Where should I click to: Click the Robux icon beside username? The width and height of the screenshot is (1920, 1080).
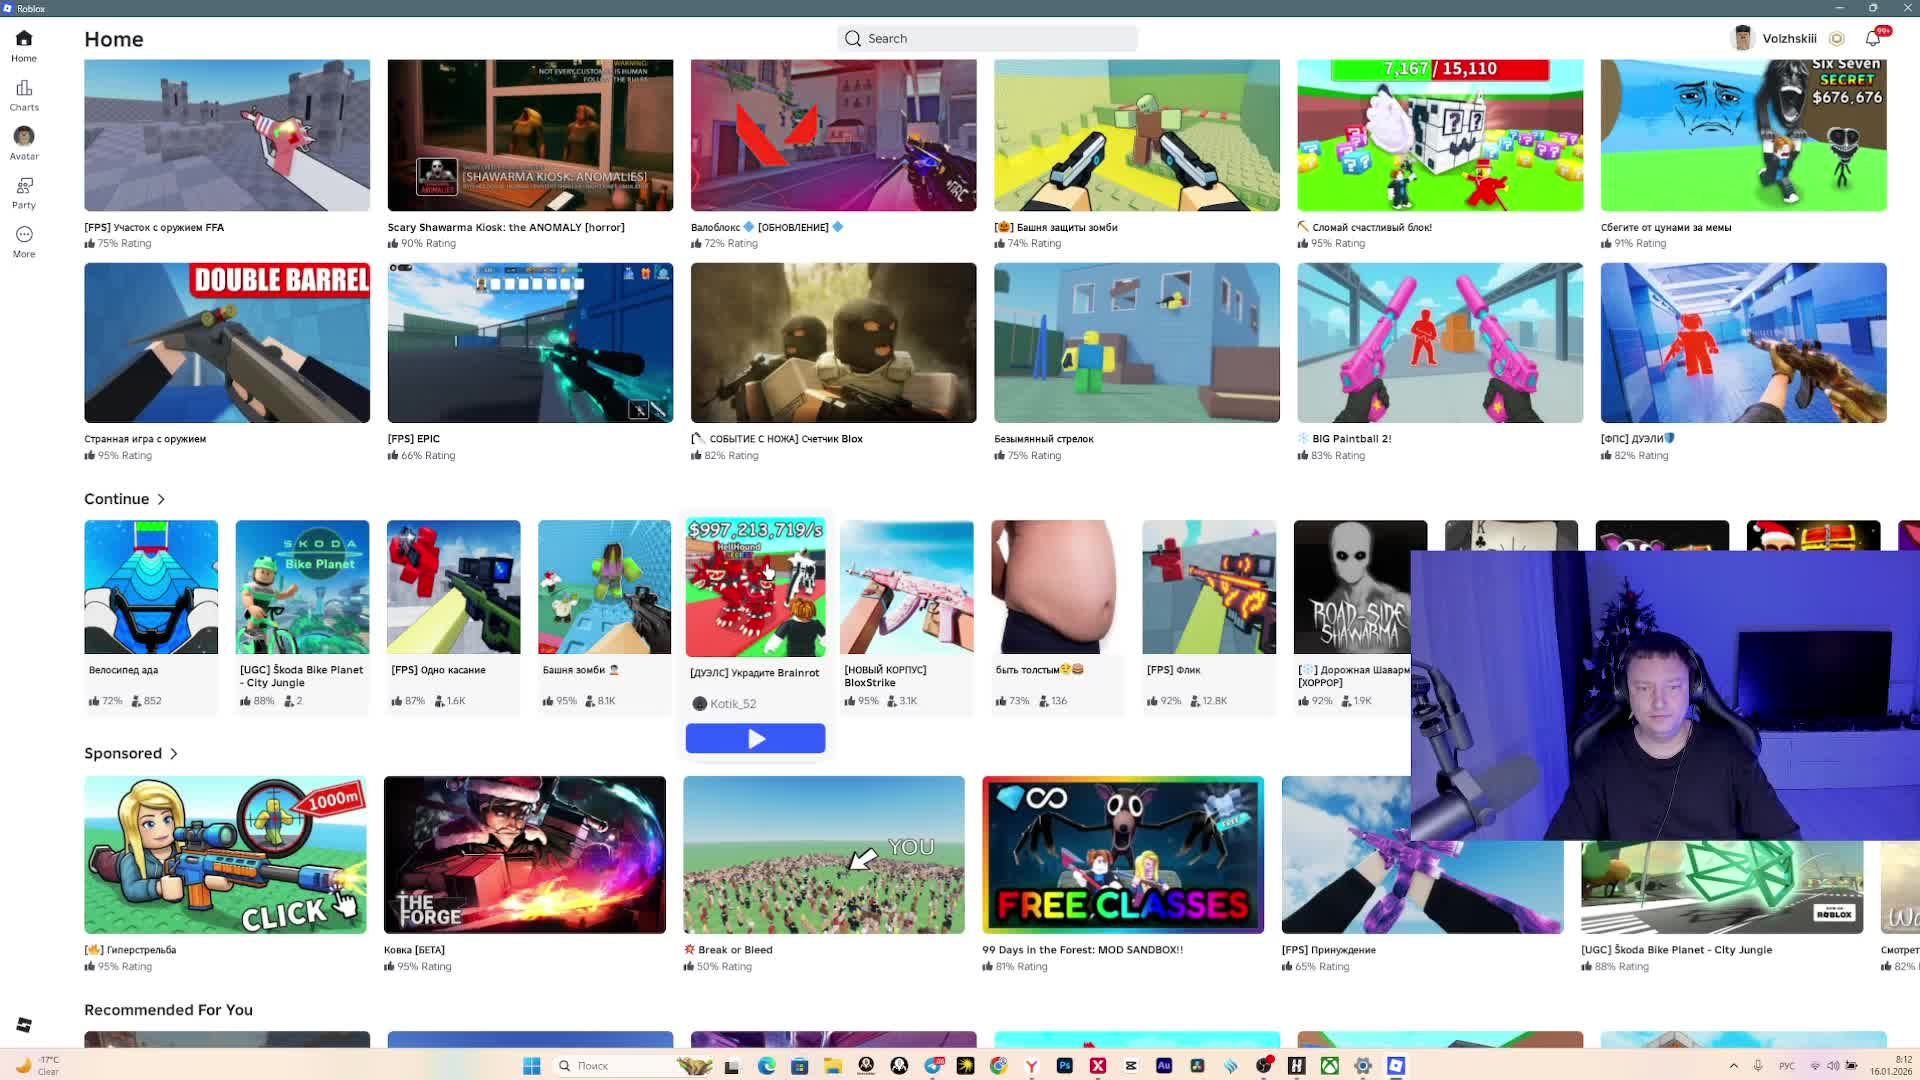(1836, 38)
